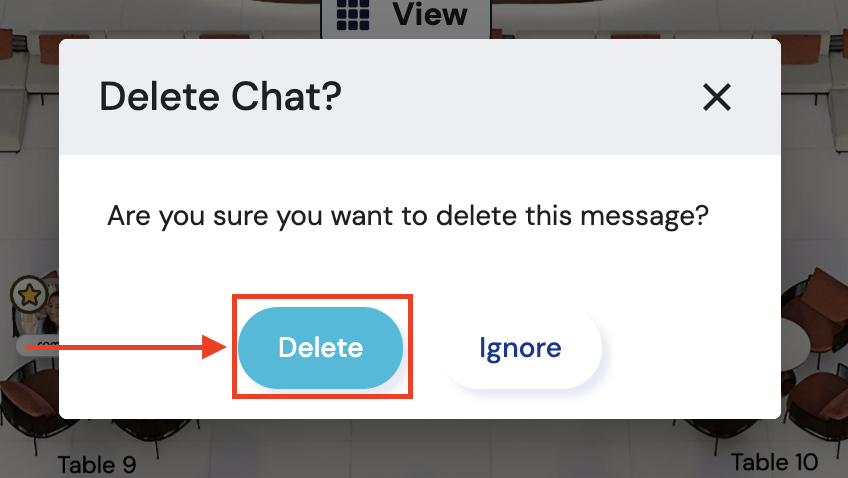Click the "Delete Chat?" dialog title

(x=221, y=97)
